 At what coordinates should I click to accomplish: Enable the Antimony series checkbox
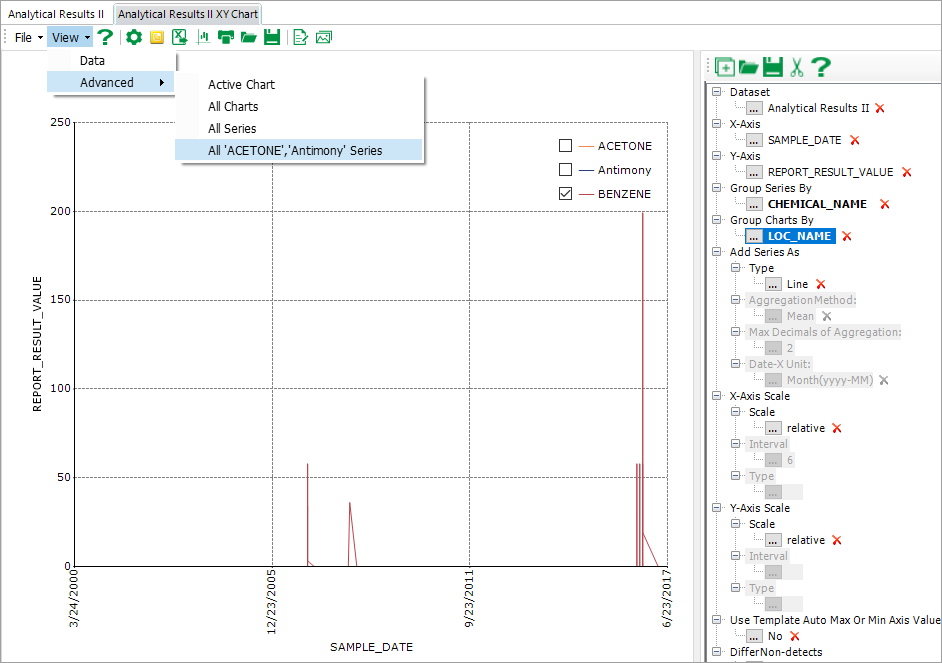(x=565, y=170)
